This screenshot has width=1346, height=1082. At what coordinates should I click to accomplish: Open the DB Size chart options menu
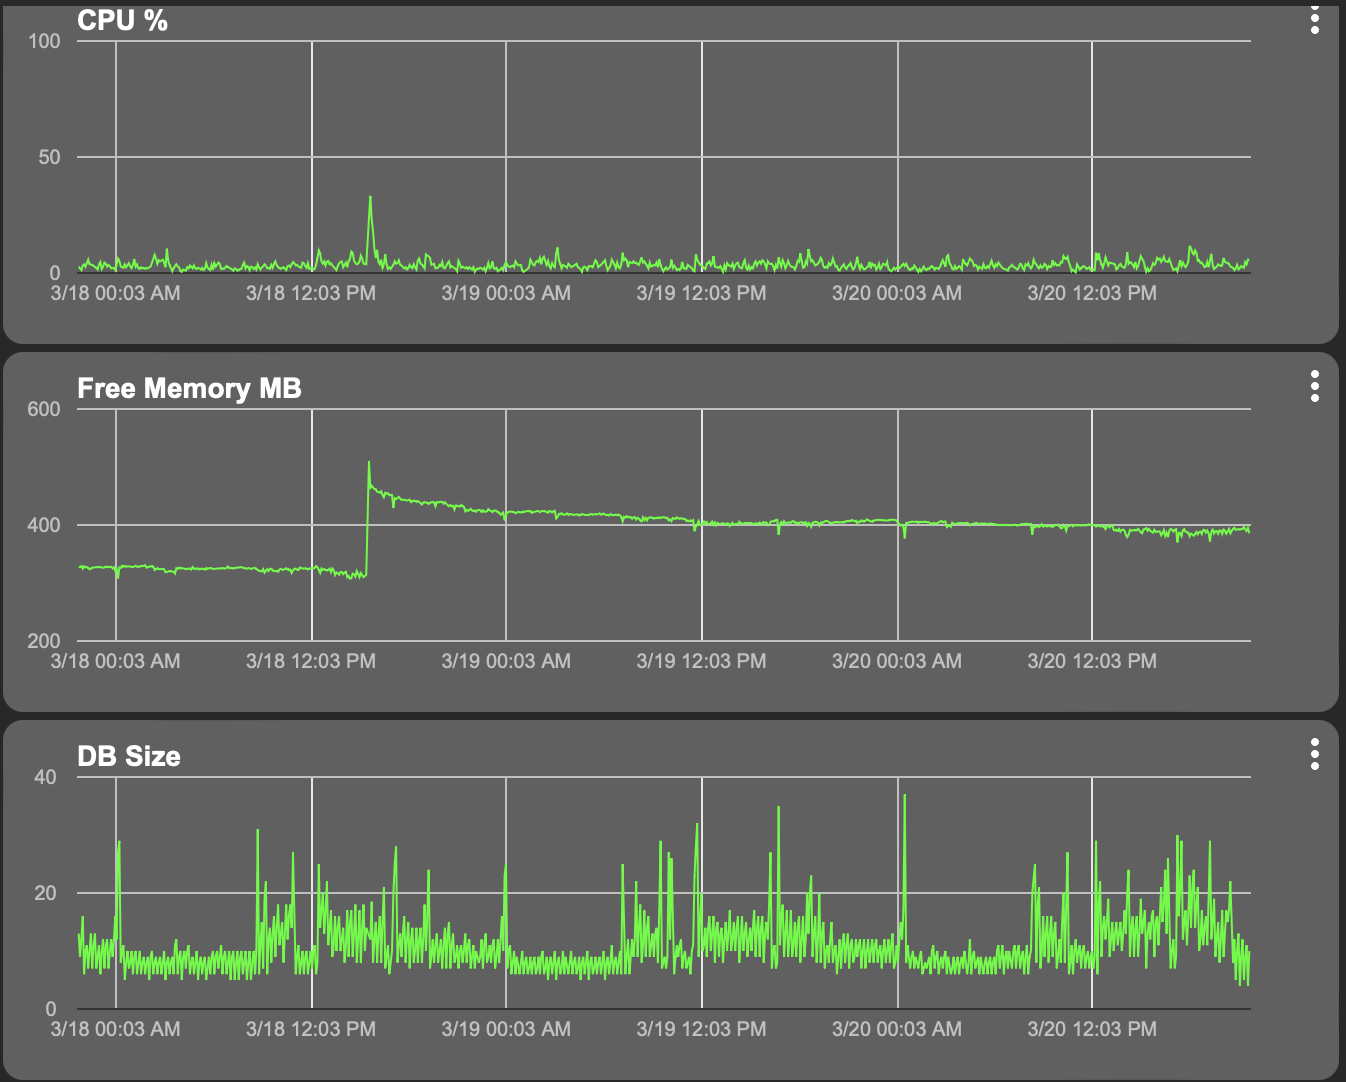[x=1315, y=754]
